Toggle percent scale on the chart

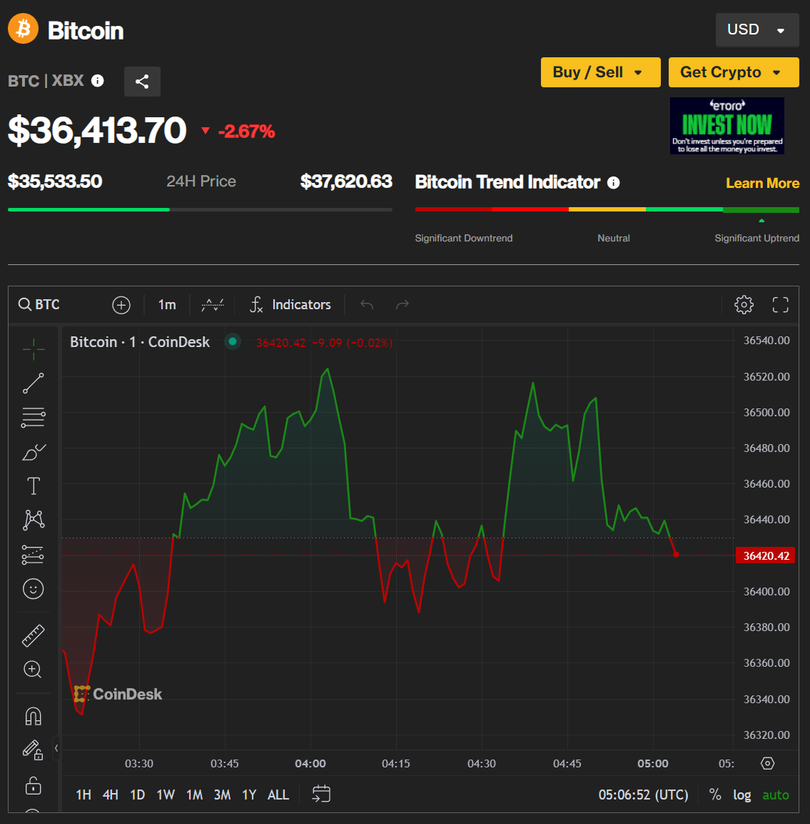coord(715,795)
